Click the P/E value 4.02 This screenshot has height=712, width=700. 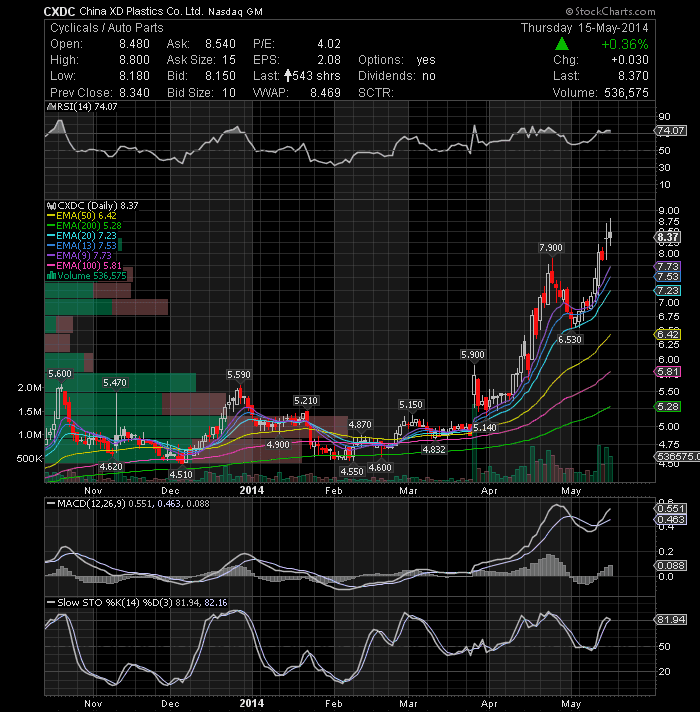pyautogui.click(x=329, y=44)
